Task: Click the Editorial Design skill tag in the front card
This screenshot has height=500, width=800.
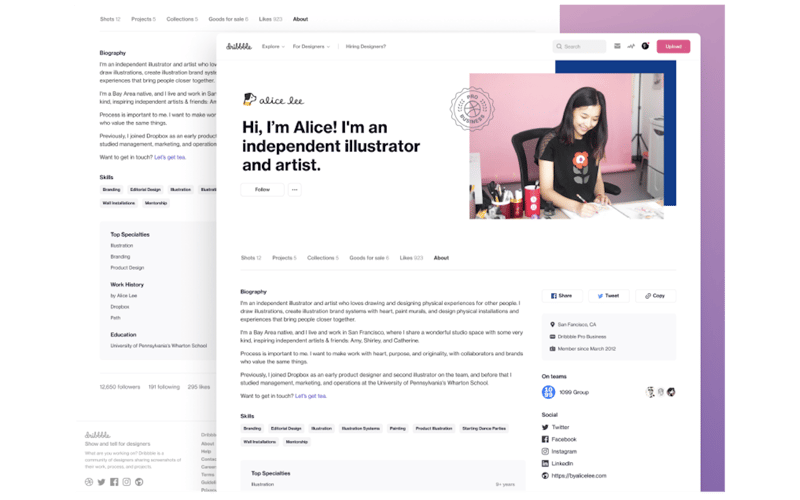Action: [x=286, y=429]
